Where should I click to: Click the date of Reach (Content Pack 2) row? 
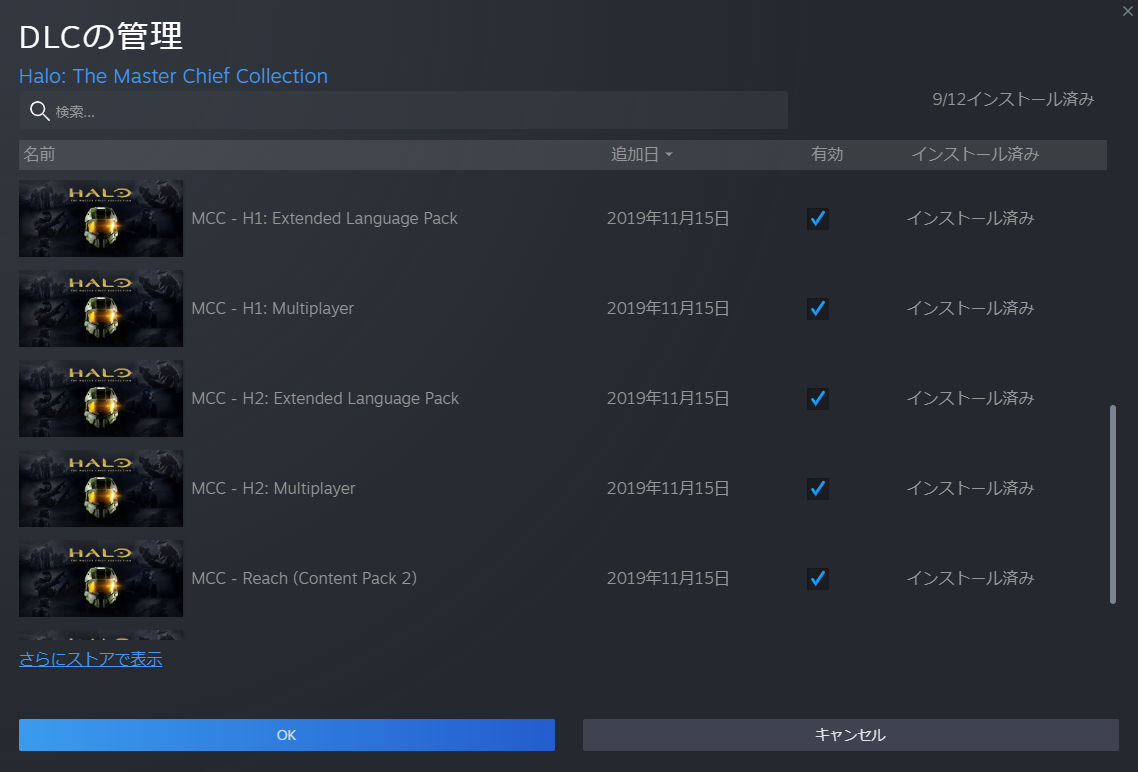click(x=668, y=578)
